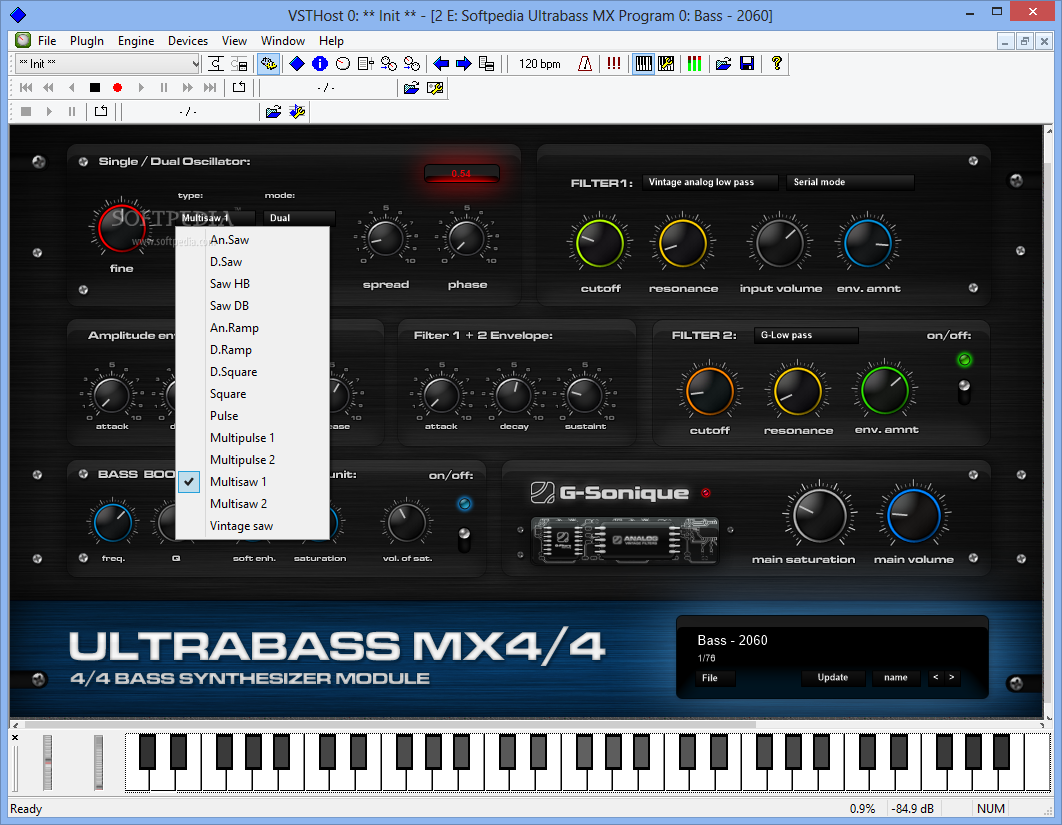1062x825 pixels.
Task: Click the next preset > button
Action: pyautogui.click(x=952, y=677)
